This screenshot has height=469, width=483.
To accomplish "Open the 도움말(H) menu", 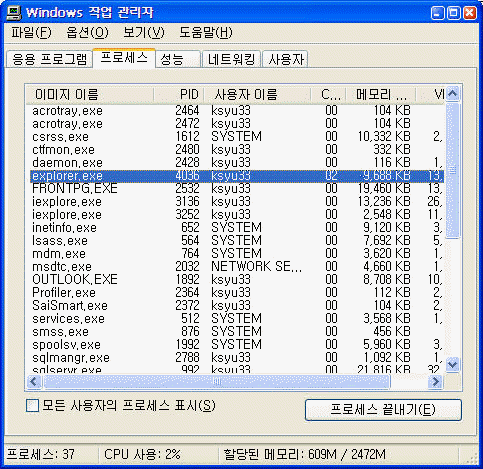I will (x=206, y=33).
